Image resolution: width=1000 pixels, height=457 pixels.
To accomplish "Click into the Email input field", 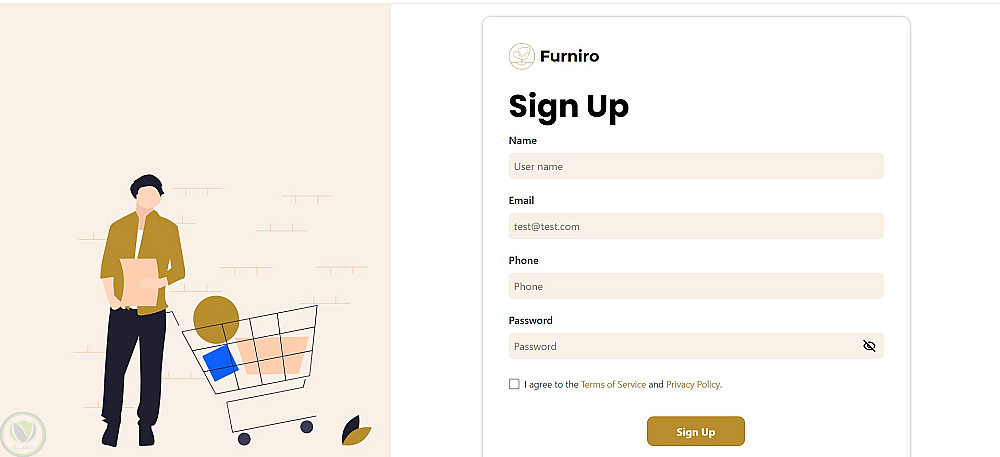I will 696,226.
